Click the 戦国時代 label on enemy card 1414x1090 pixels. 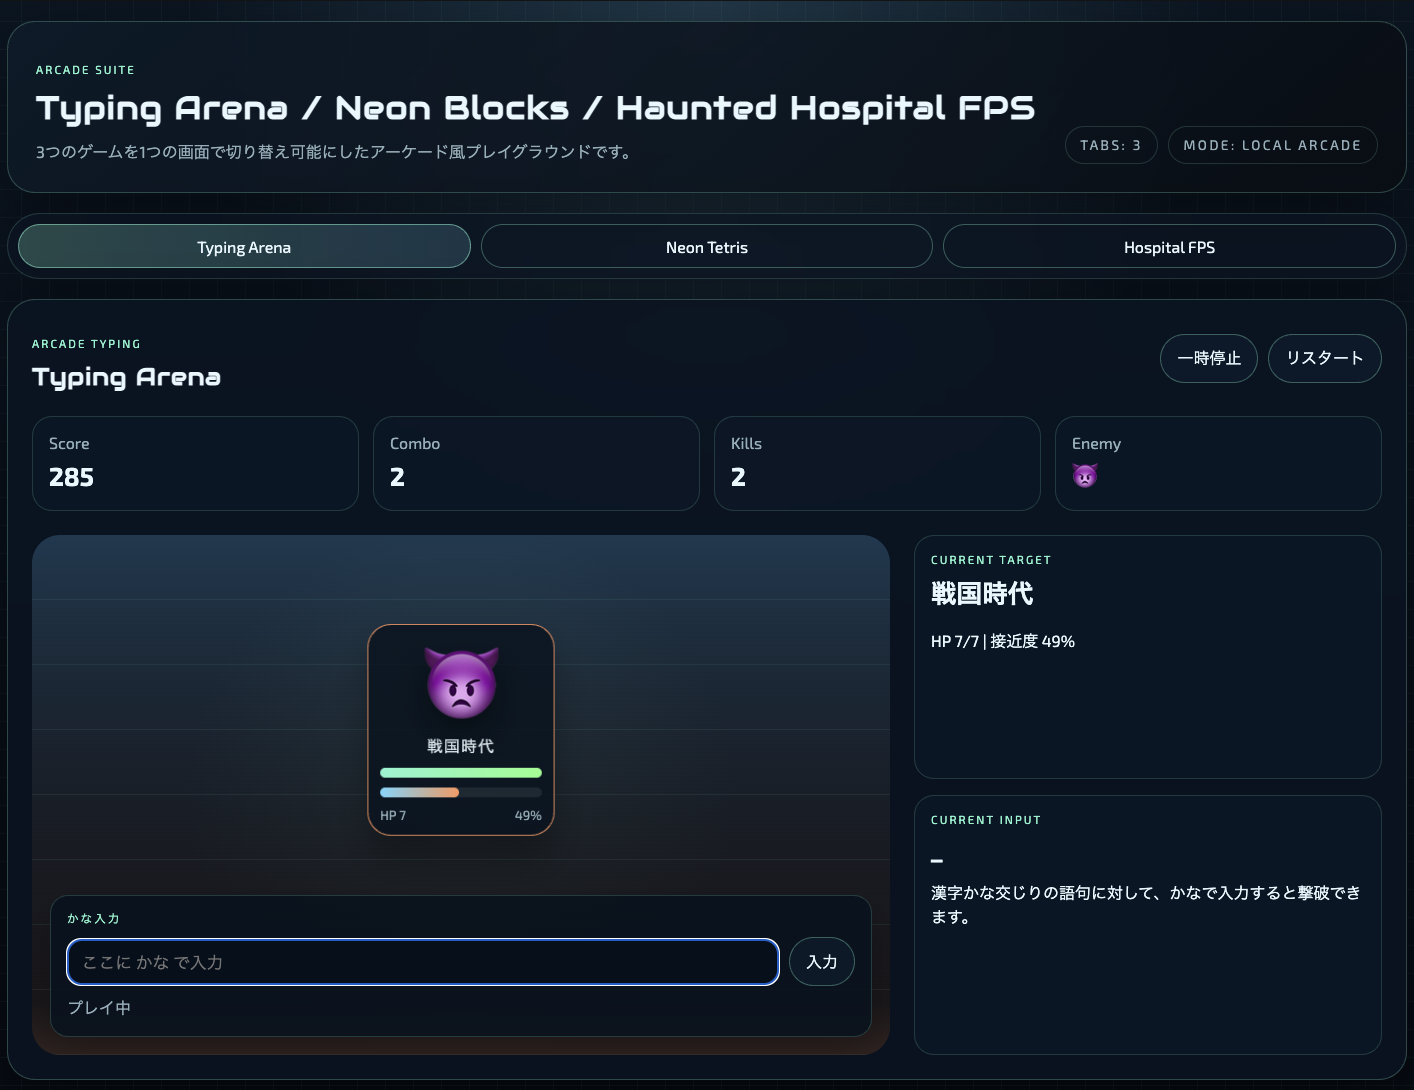(461, 746)
